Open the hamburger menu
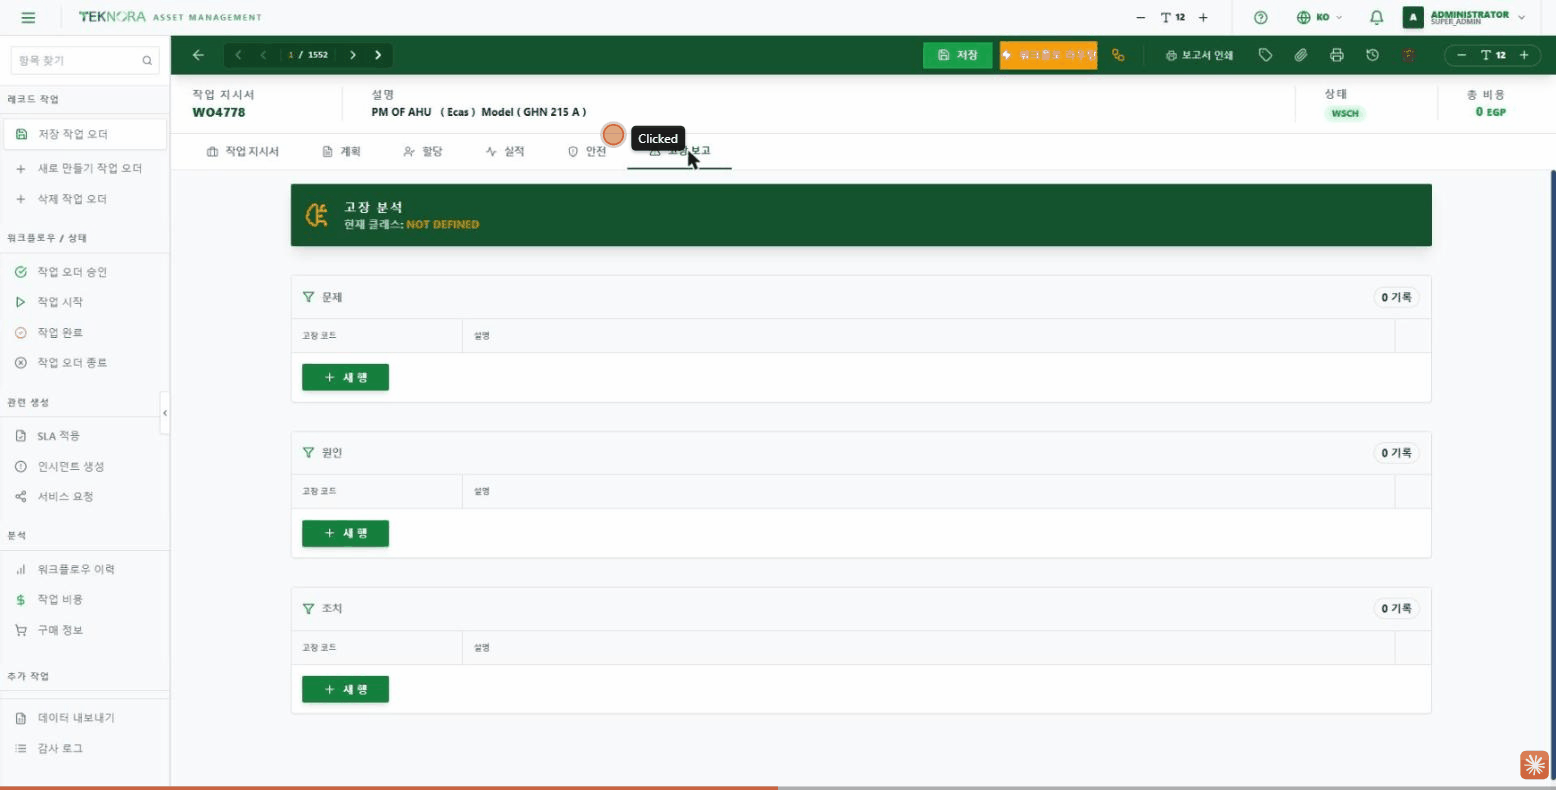Screen dimensions: 1556x790 click(28, 17)
